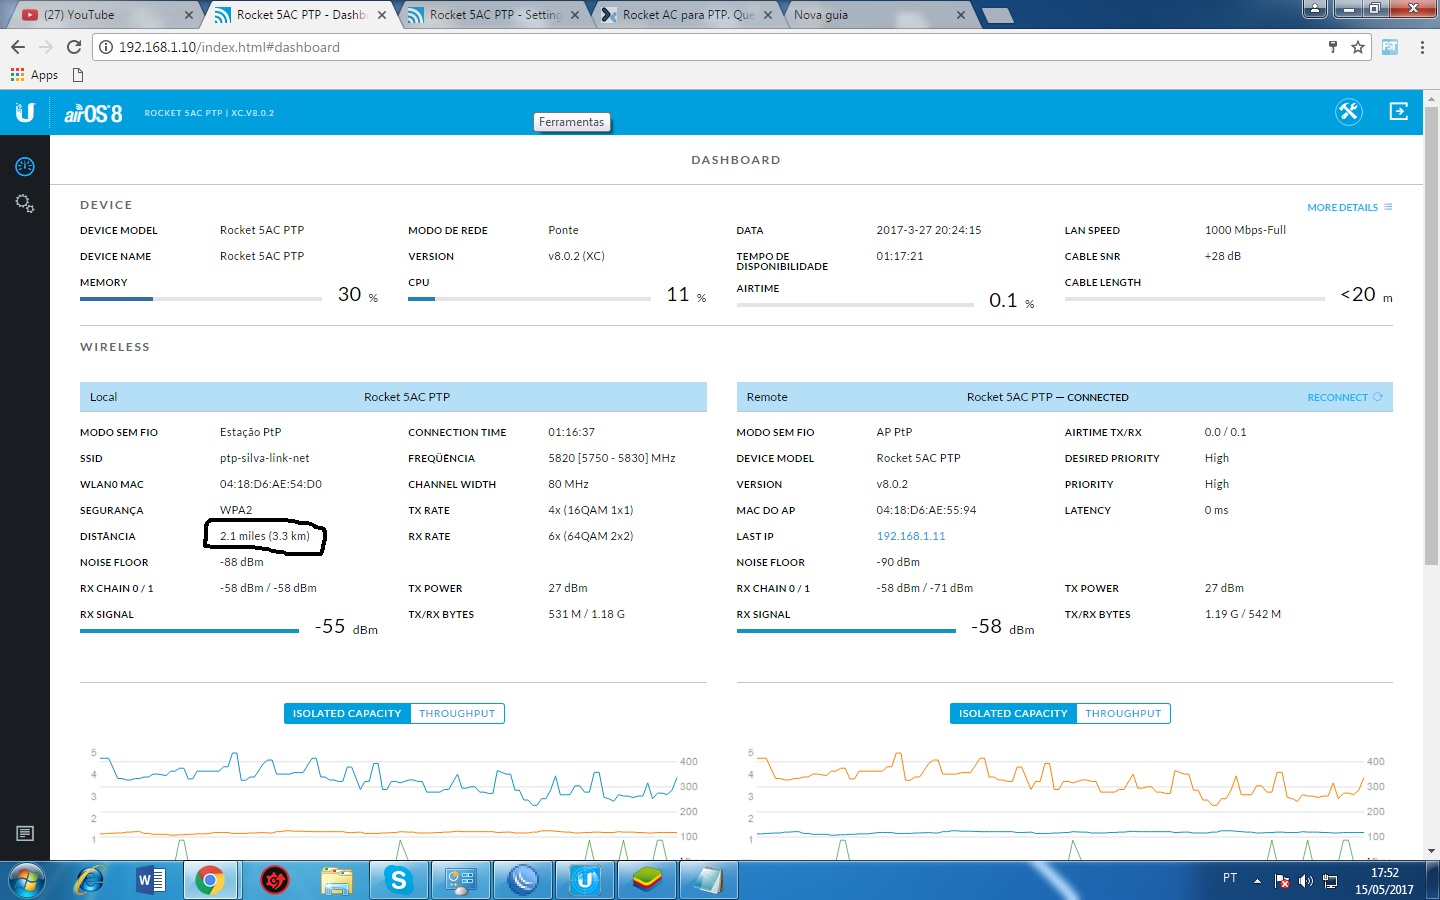Click the channel width value 80 MHz
Image resolution: width=1440 pixels, height=900 pixels.
click(x=569, y=484)
